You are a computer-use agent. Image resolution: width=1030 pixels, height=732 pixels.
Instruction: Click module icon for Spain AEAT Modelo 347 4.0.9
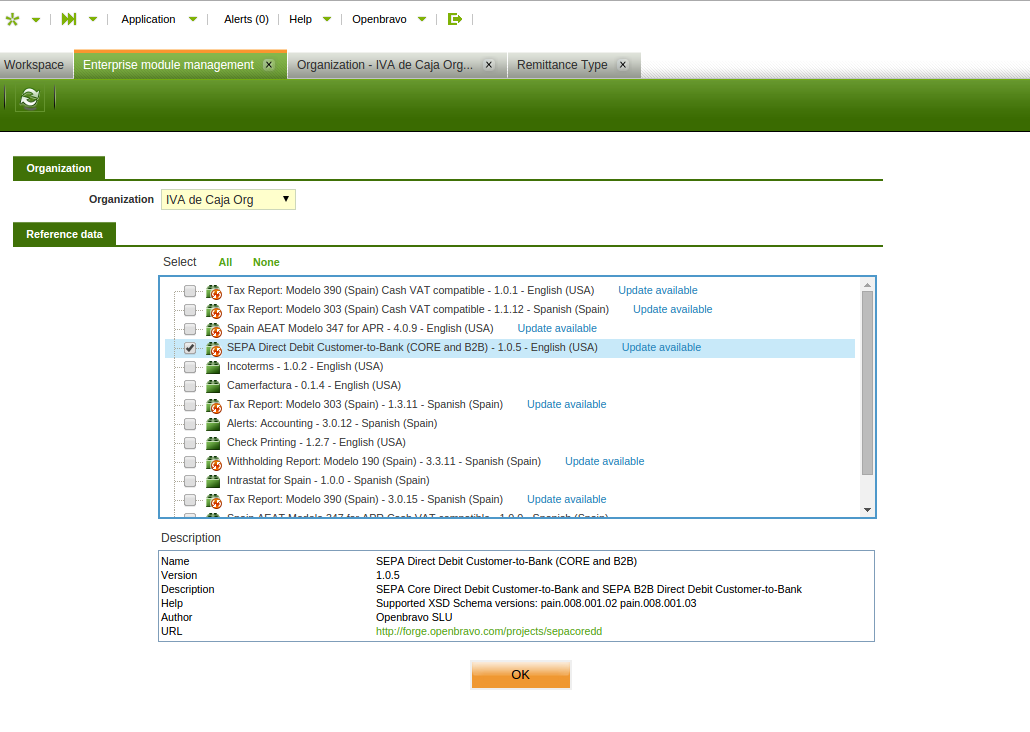213,329
